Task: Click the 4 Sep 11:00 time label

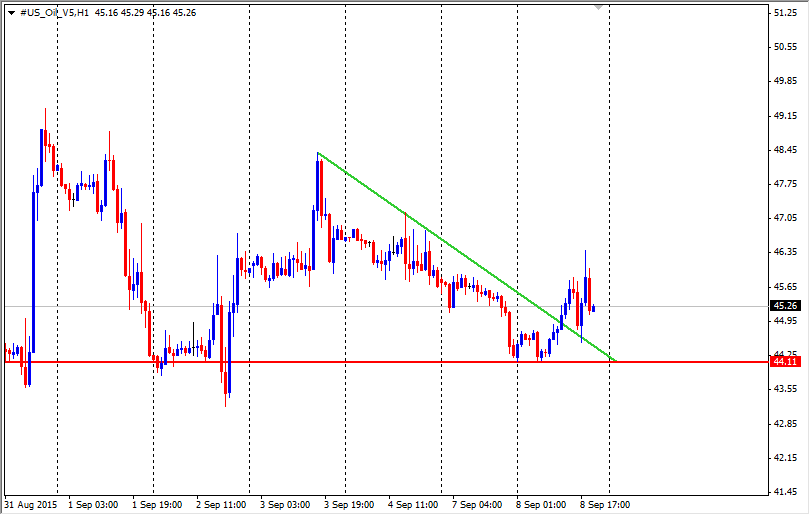Action: pyautogui.click(x=413, y=505)
